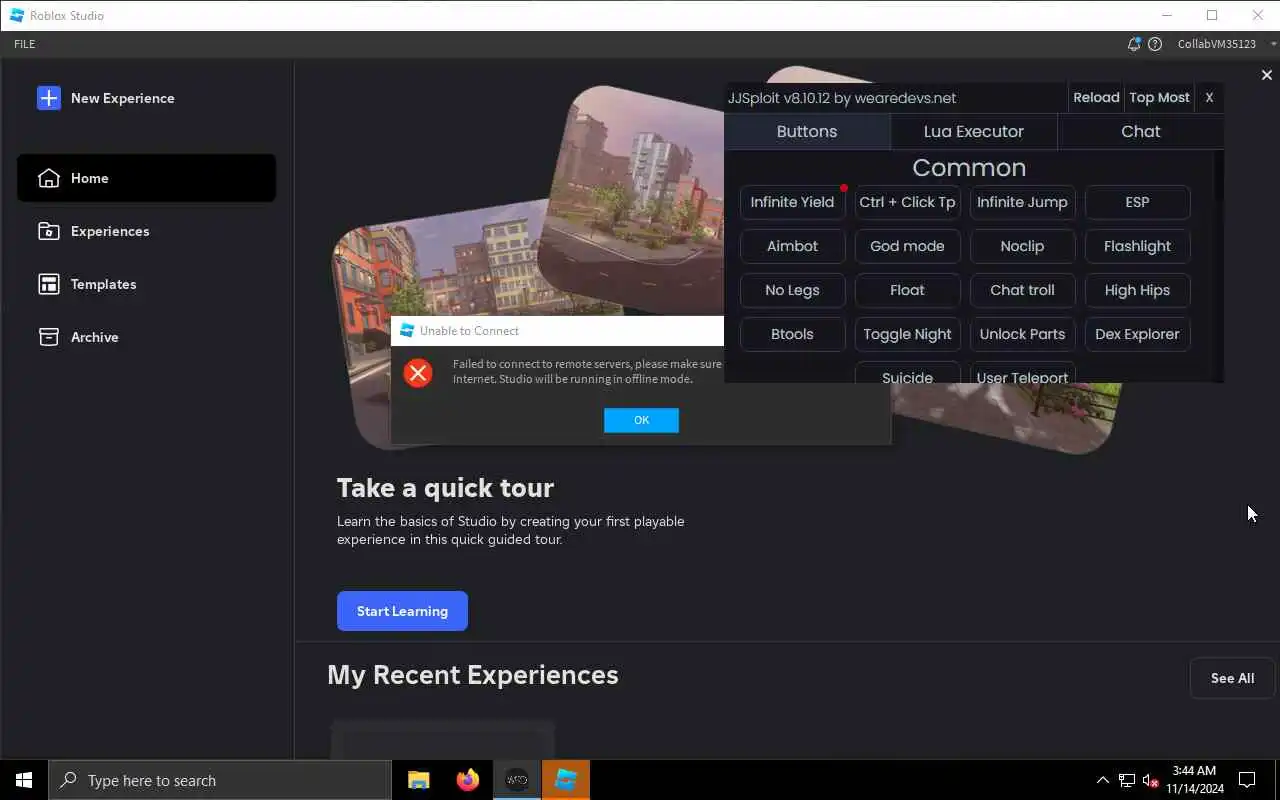Image resolution: width=1280 pixels, height=800 pixels.
Task: Open the Experiences section in sidebar
Action: point(146,231)
